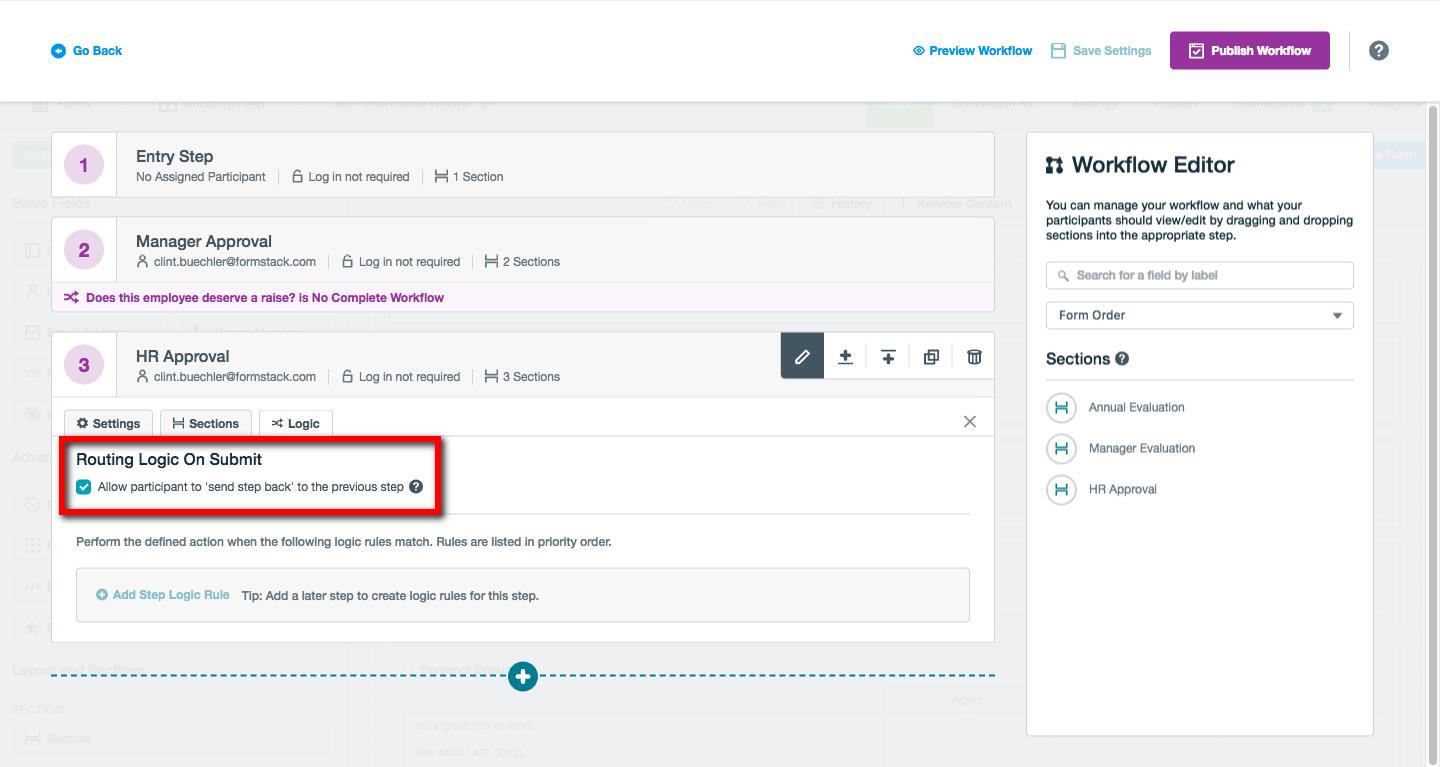Viewport: 1440px width, 767px height.
Task: Close the HR Approval step panel
Action: tap(969, 422)
